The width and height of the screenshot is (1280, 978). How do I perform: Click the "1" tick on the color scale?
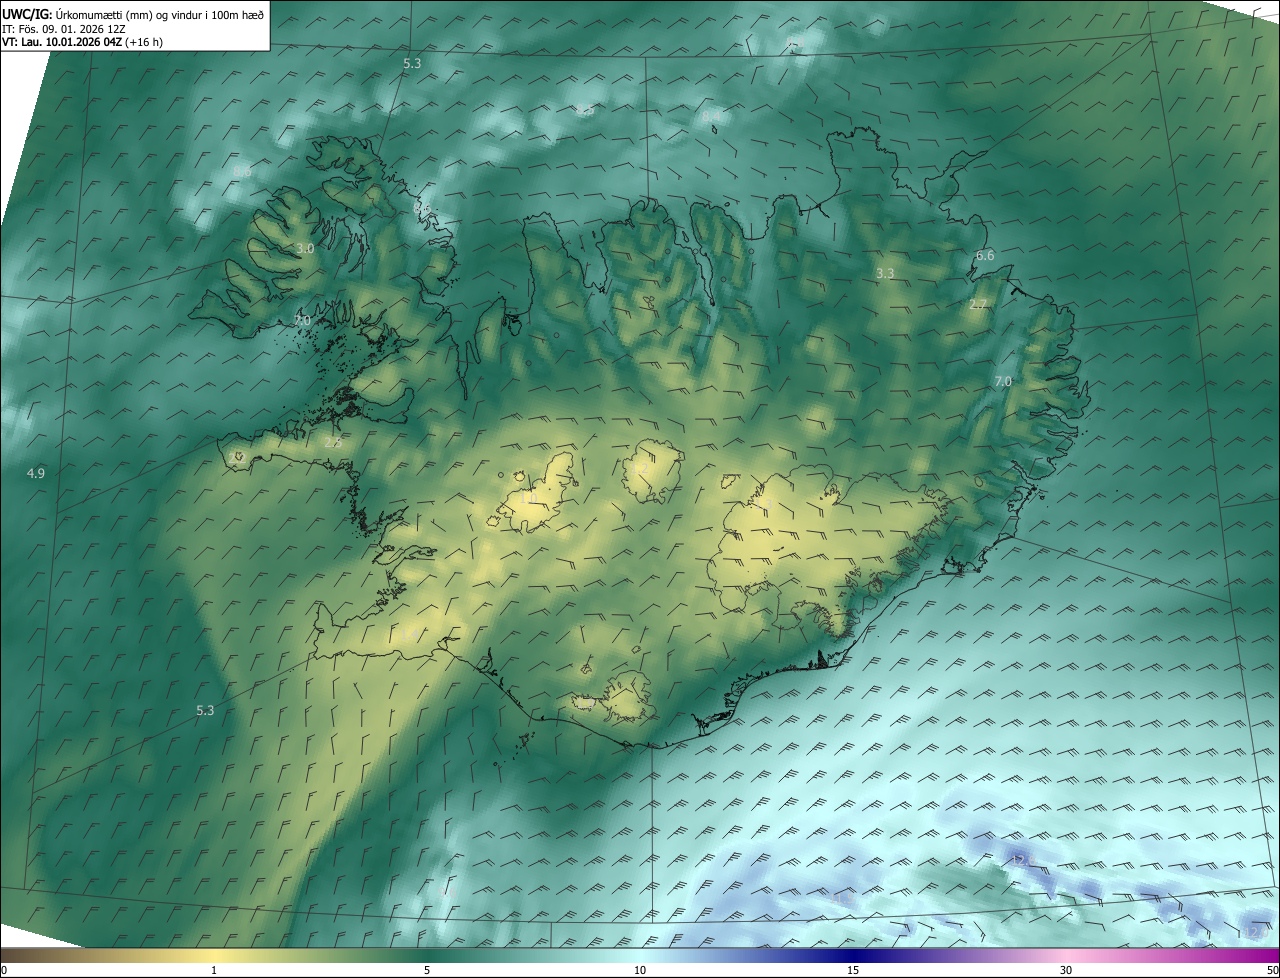214,970
